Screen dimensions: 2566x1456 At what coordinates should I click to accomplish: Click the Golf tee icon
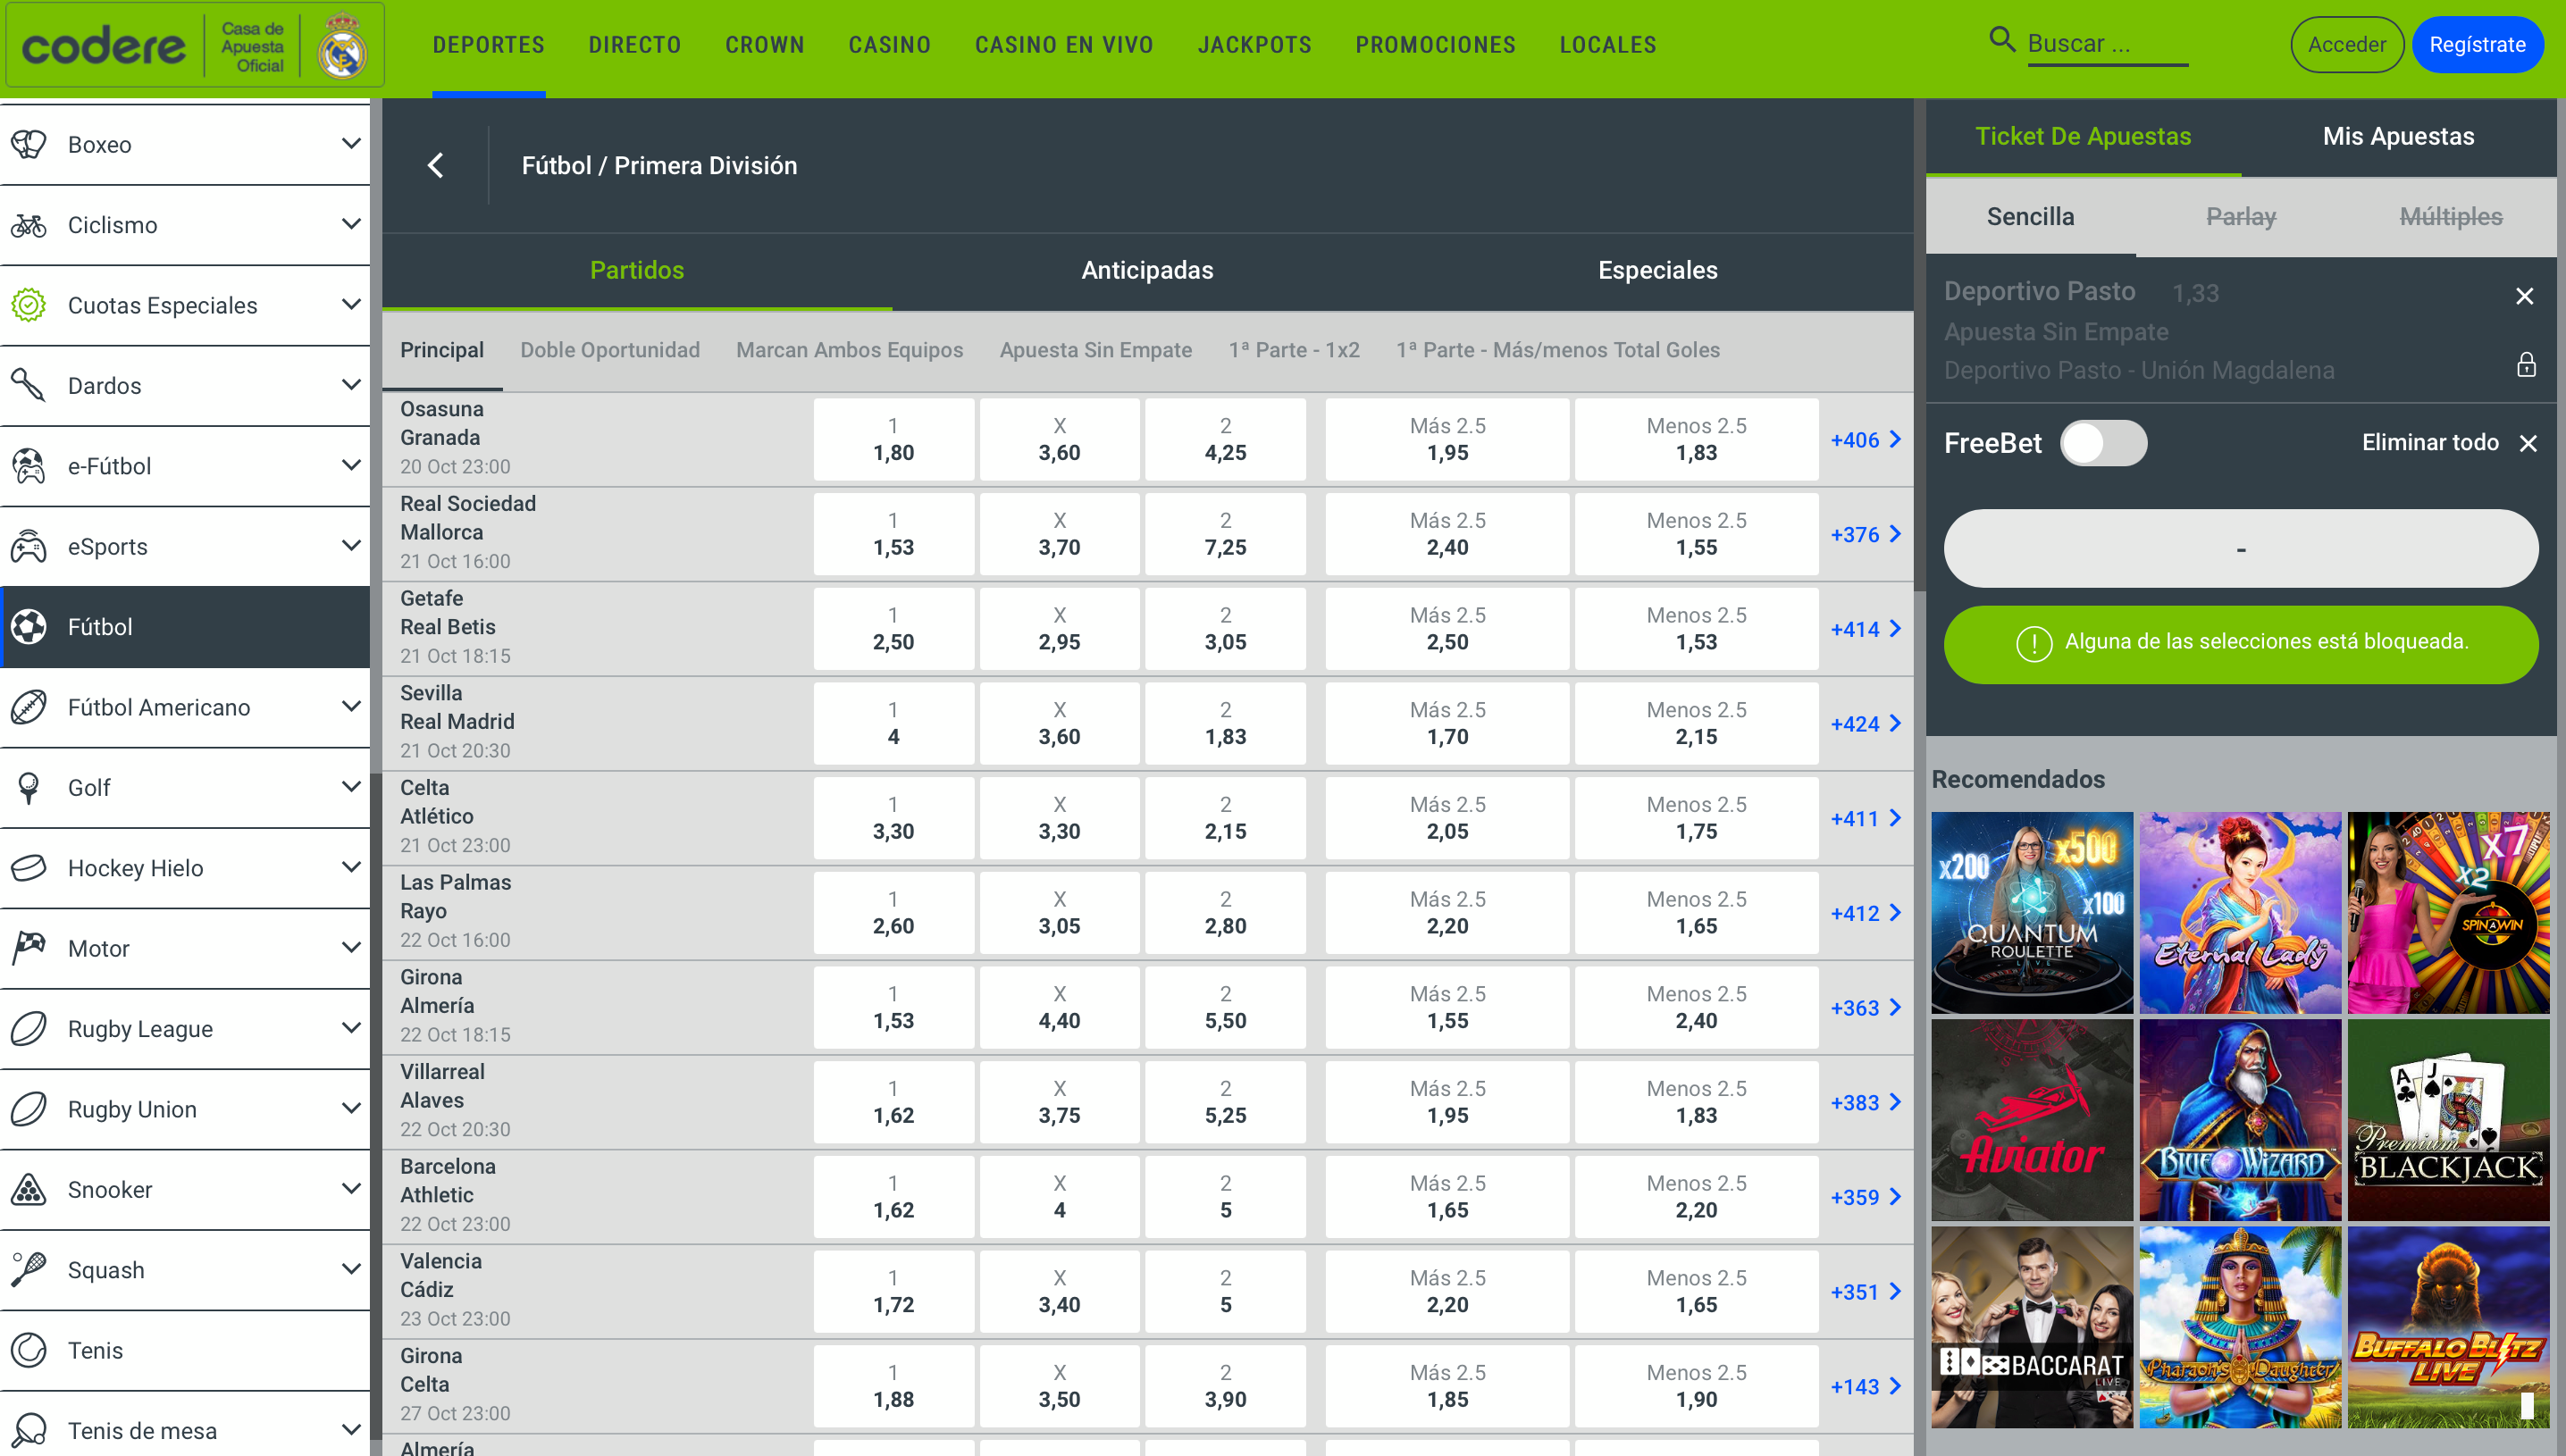point(29,788)
